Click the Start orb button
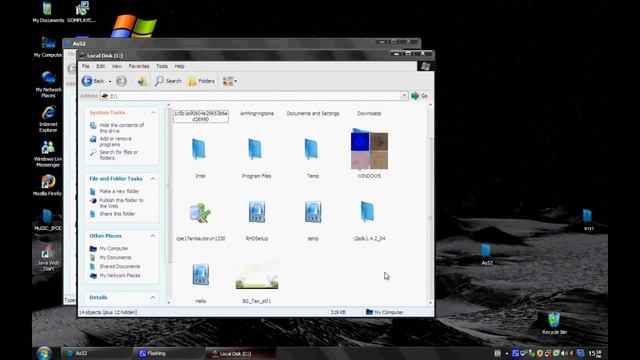 (44, 353)
